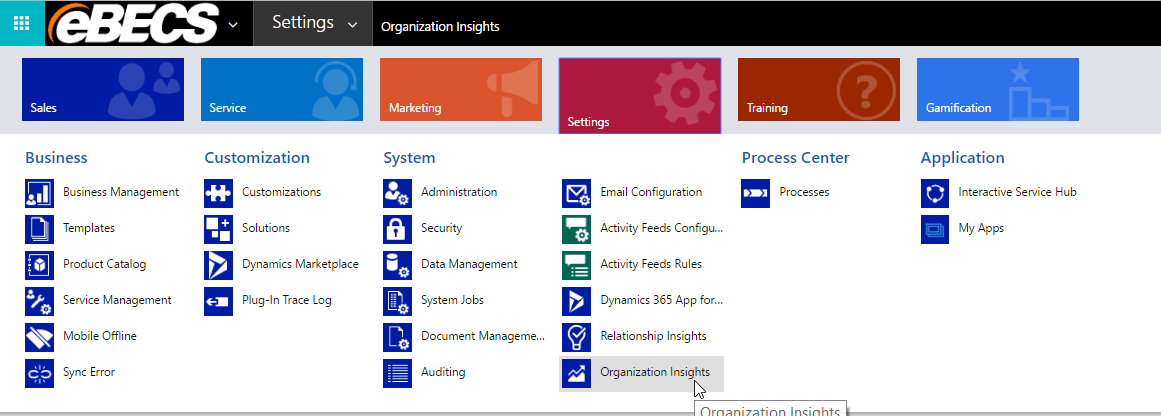The image size is (1161, 416).
Task: Click the Organization Insights breadcrumb text
Action: pyautogui.click(x=440, y=27)
